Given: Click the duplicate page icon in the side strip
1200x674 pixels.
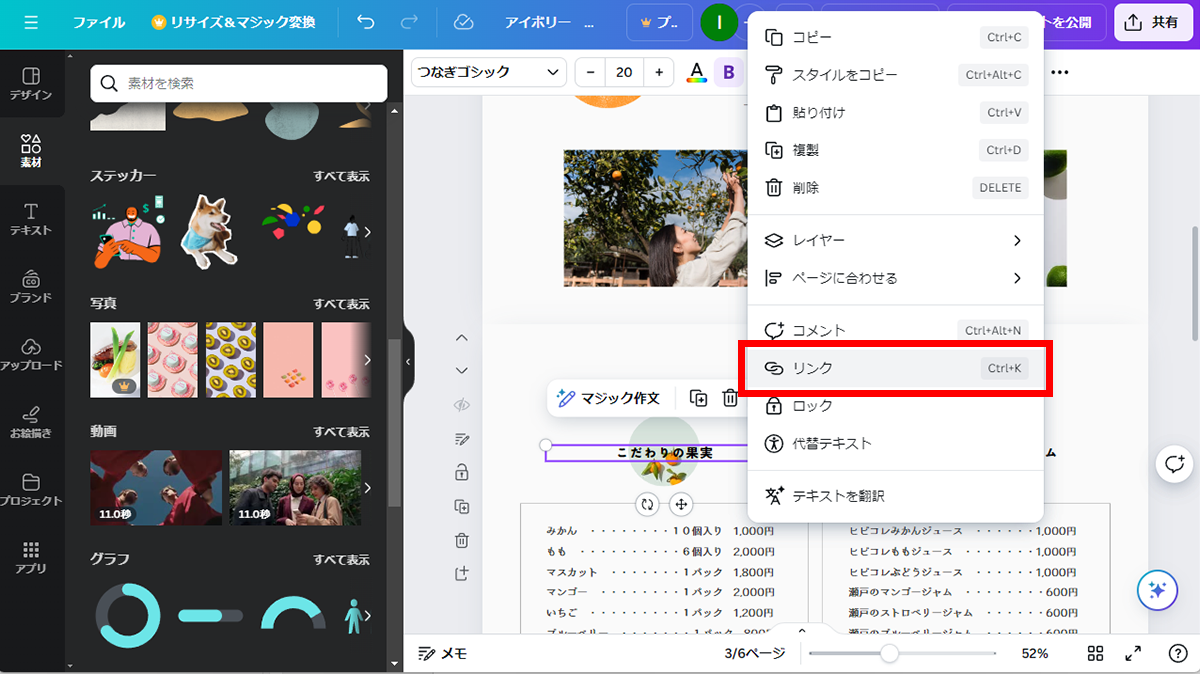Looking at the screenshot, I should (x=462, y=506).
